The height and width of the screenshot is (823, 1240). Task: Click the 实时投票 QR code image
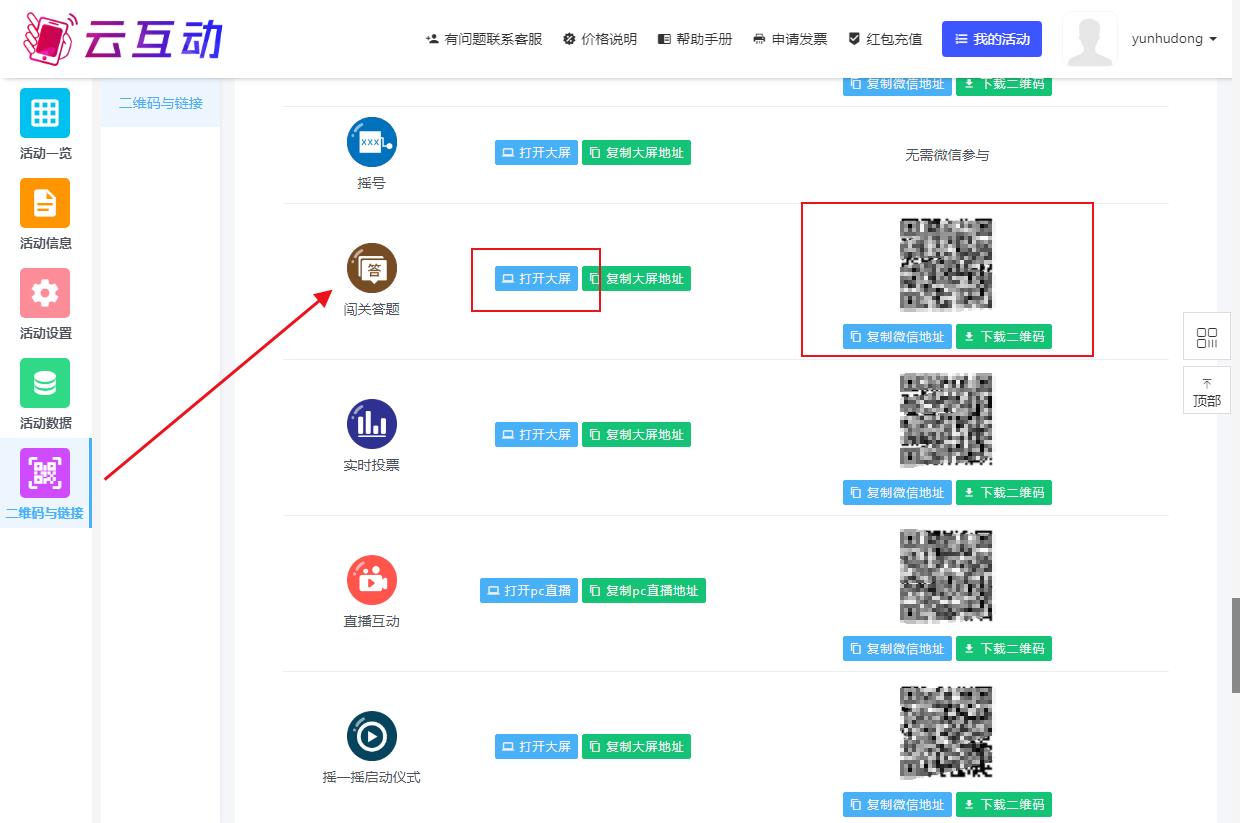pyautogui.click(x=946, y=420)
